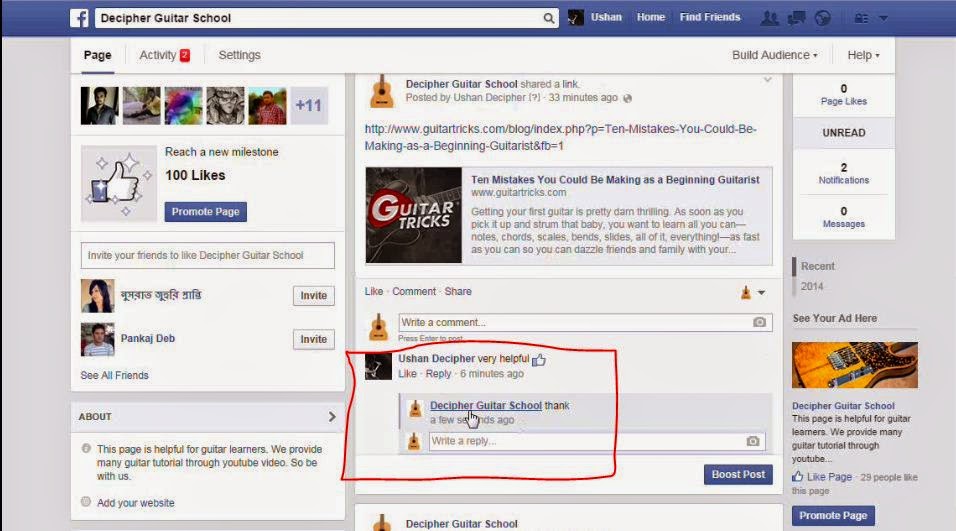Click the public globe icon beside 33 minutes ago
Screen dimensions: 956x531
627,98
